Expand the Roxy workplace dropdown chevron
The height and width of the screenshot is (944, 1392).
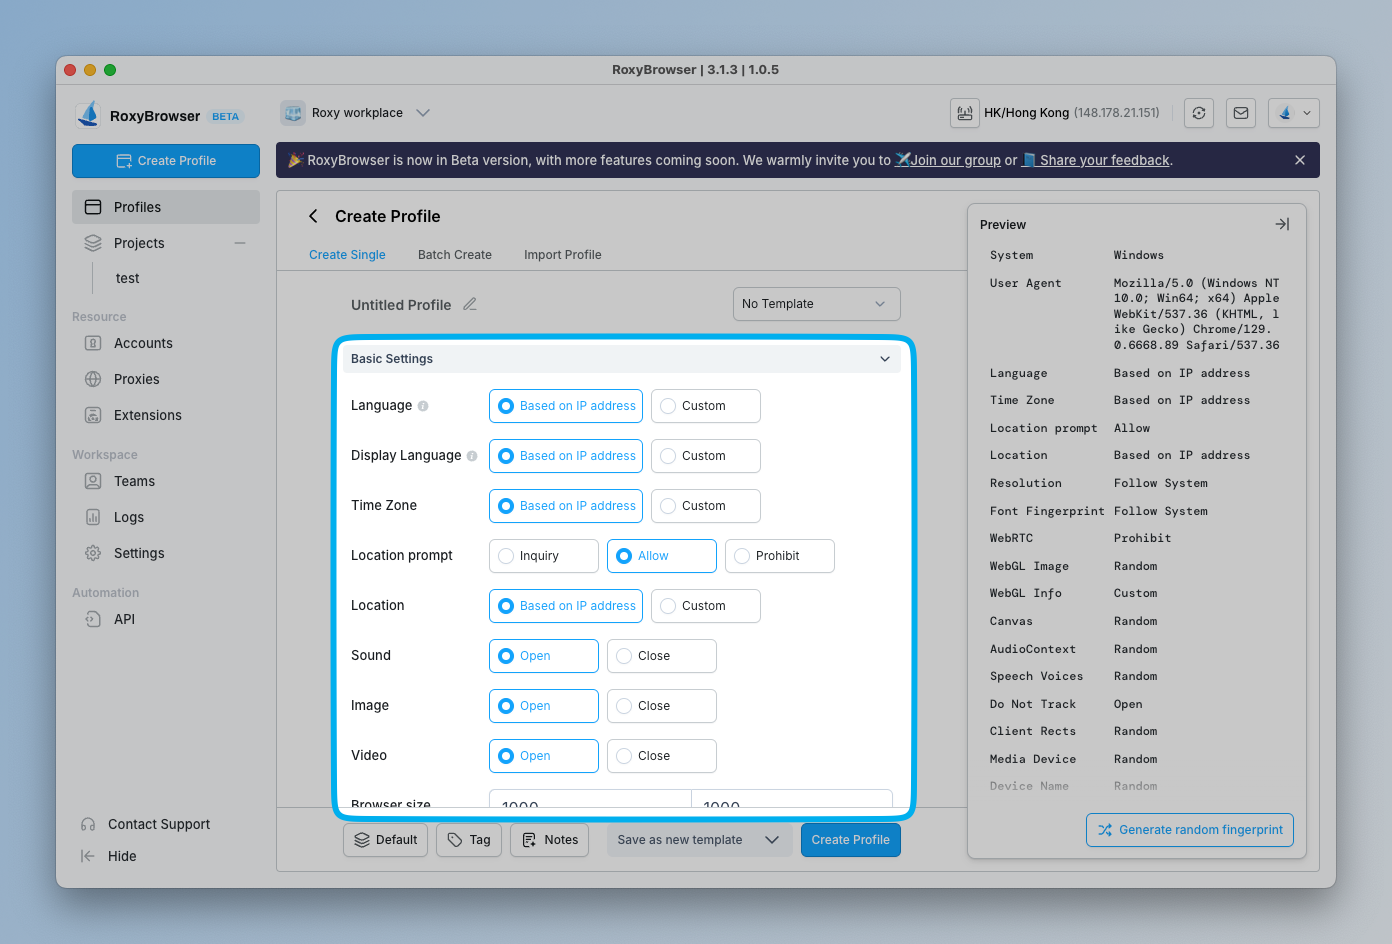(x=423, y=113)
